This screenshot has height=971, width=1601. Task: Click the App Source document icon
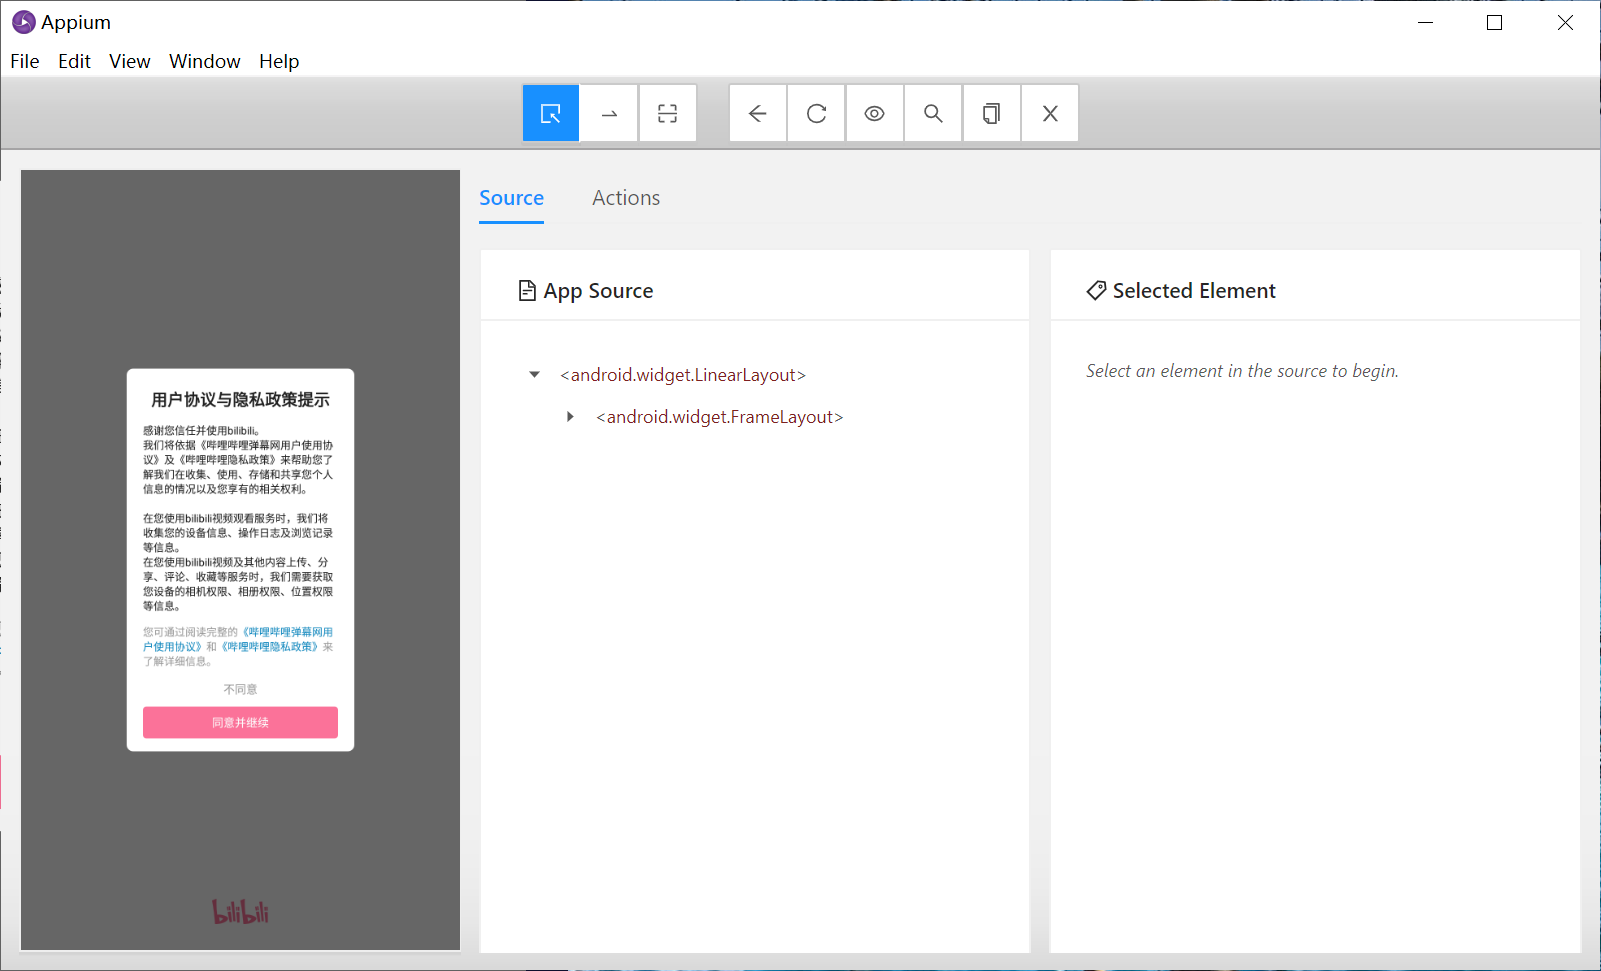click(x=527, y=291)
